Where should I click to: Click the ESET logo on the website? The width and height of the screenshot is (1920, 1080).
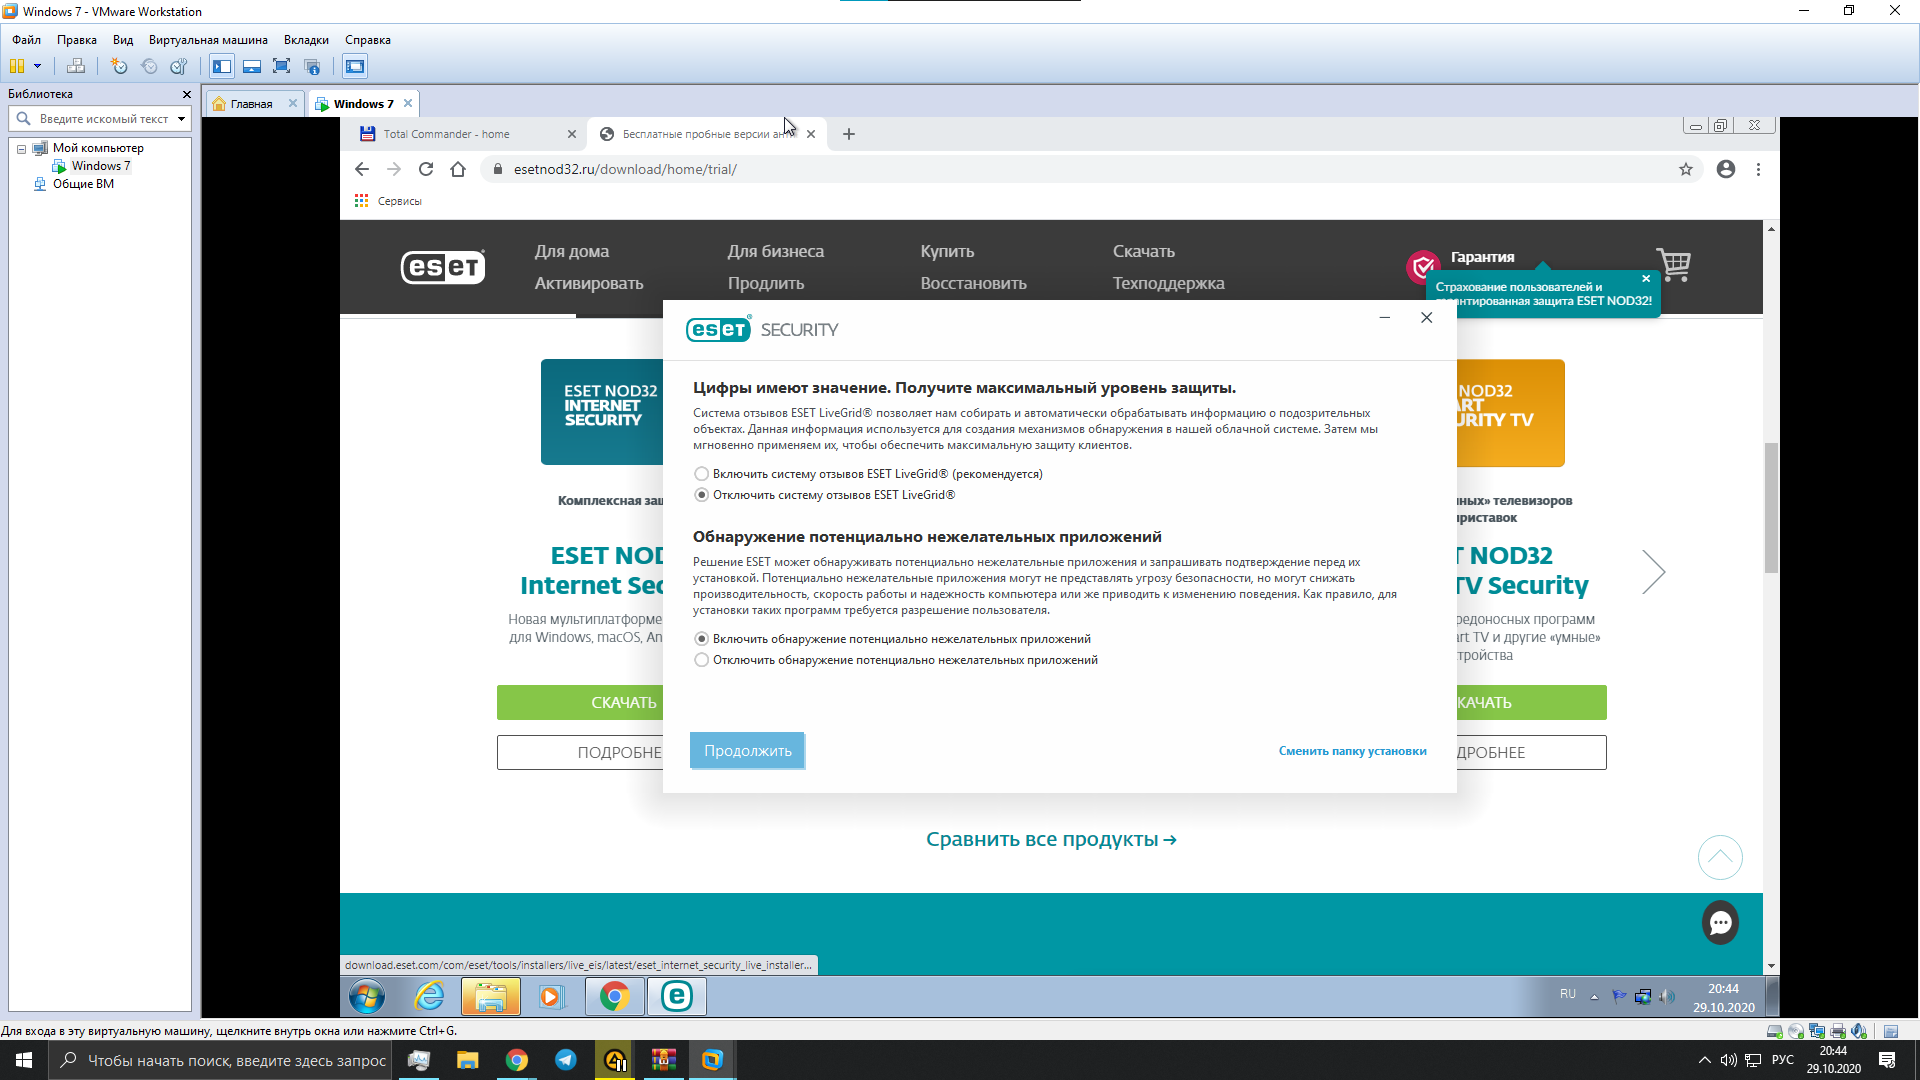point(443,267)
